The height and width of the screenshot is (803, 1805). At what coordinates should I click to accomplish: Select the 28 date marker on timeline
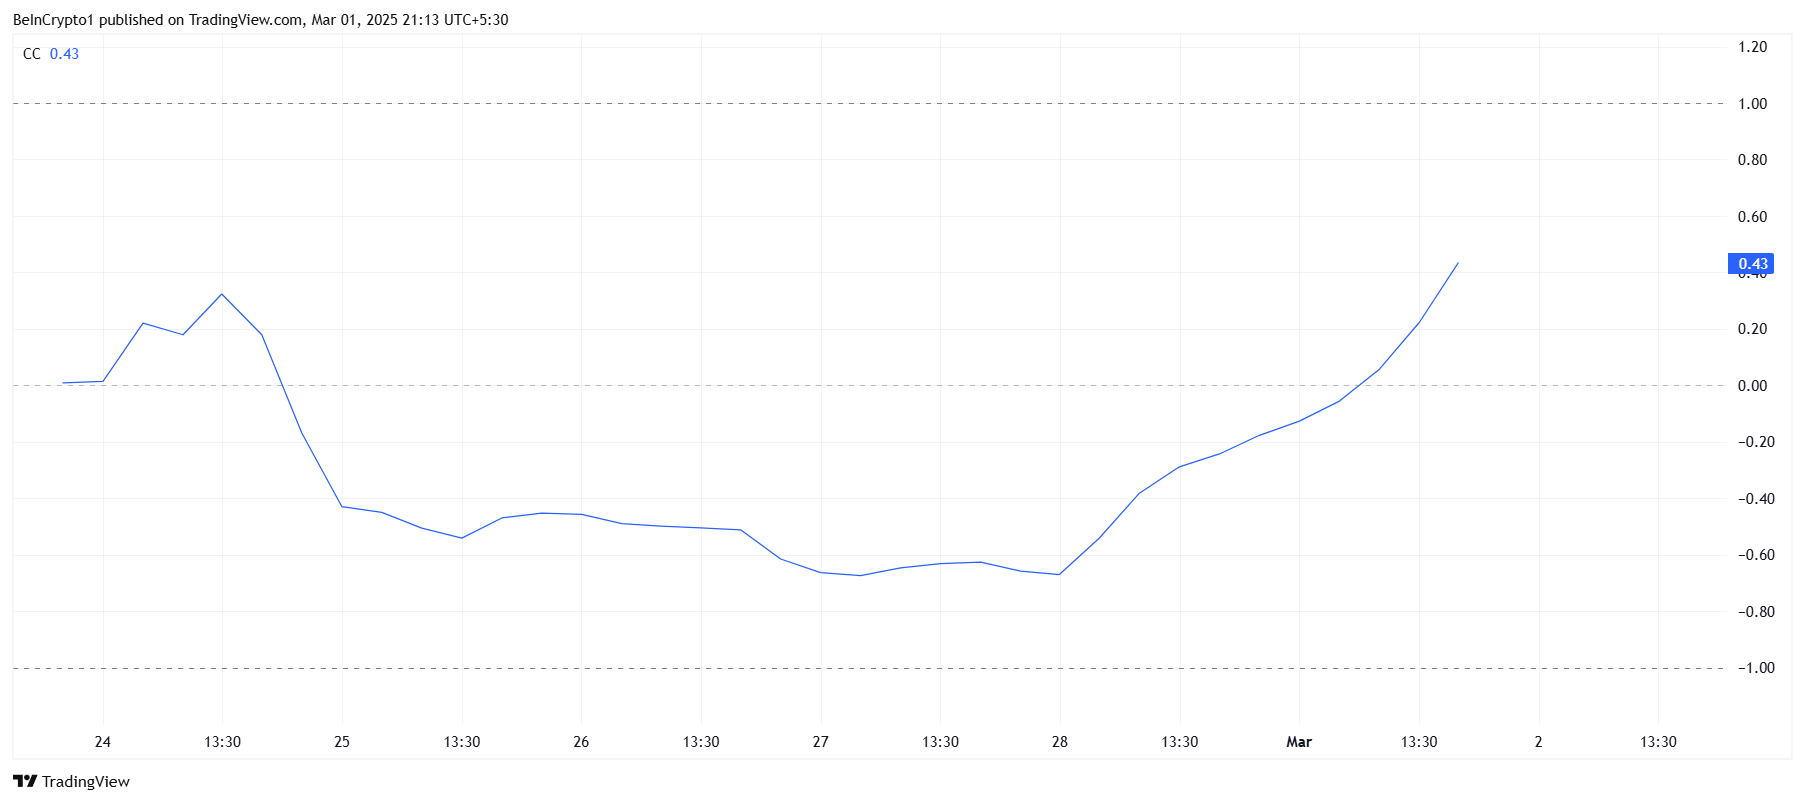tap(1060, 742)
